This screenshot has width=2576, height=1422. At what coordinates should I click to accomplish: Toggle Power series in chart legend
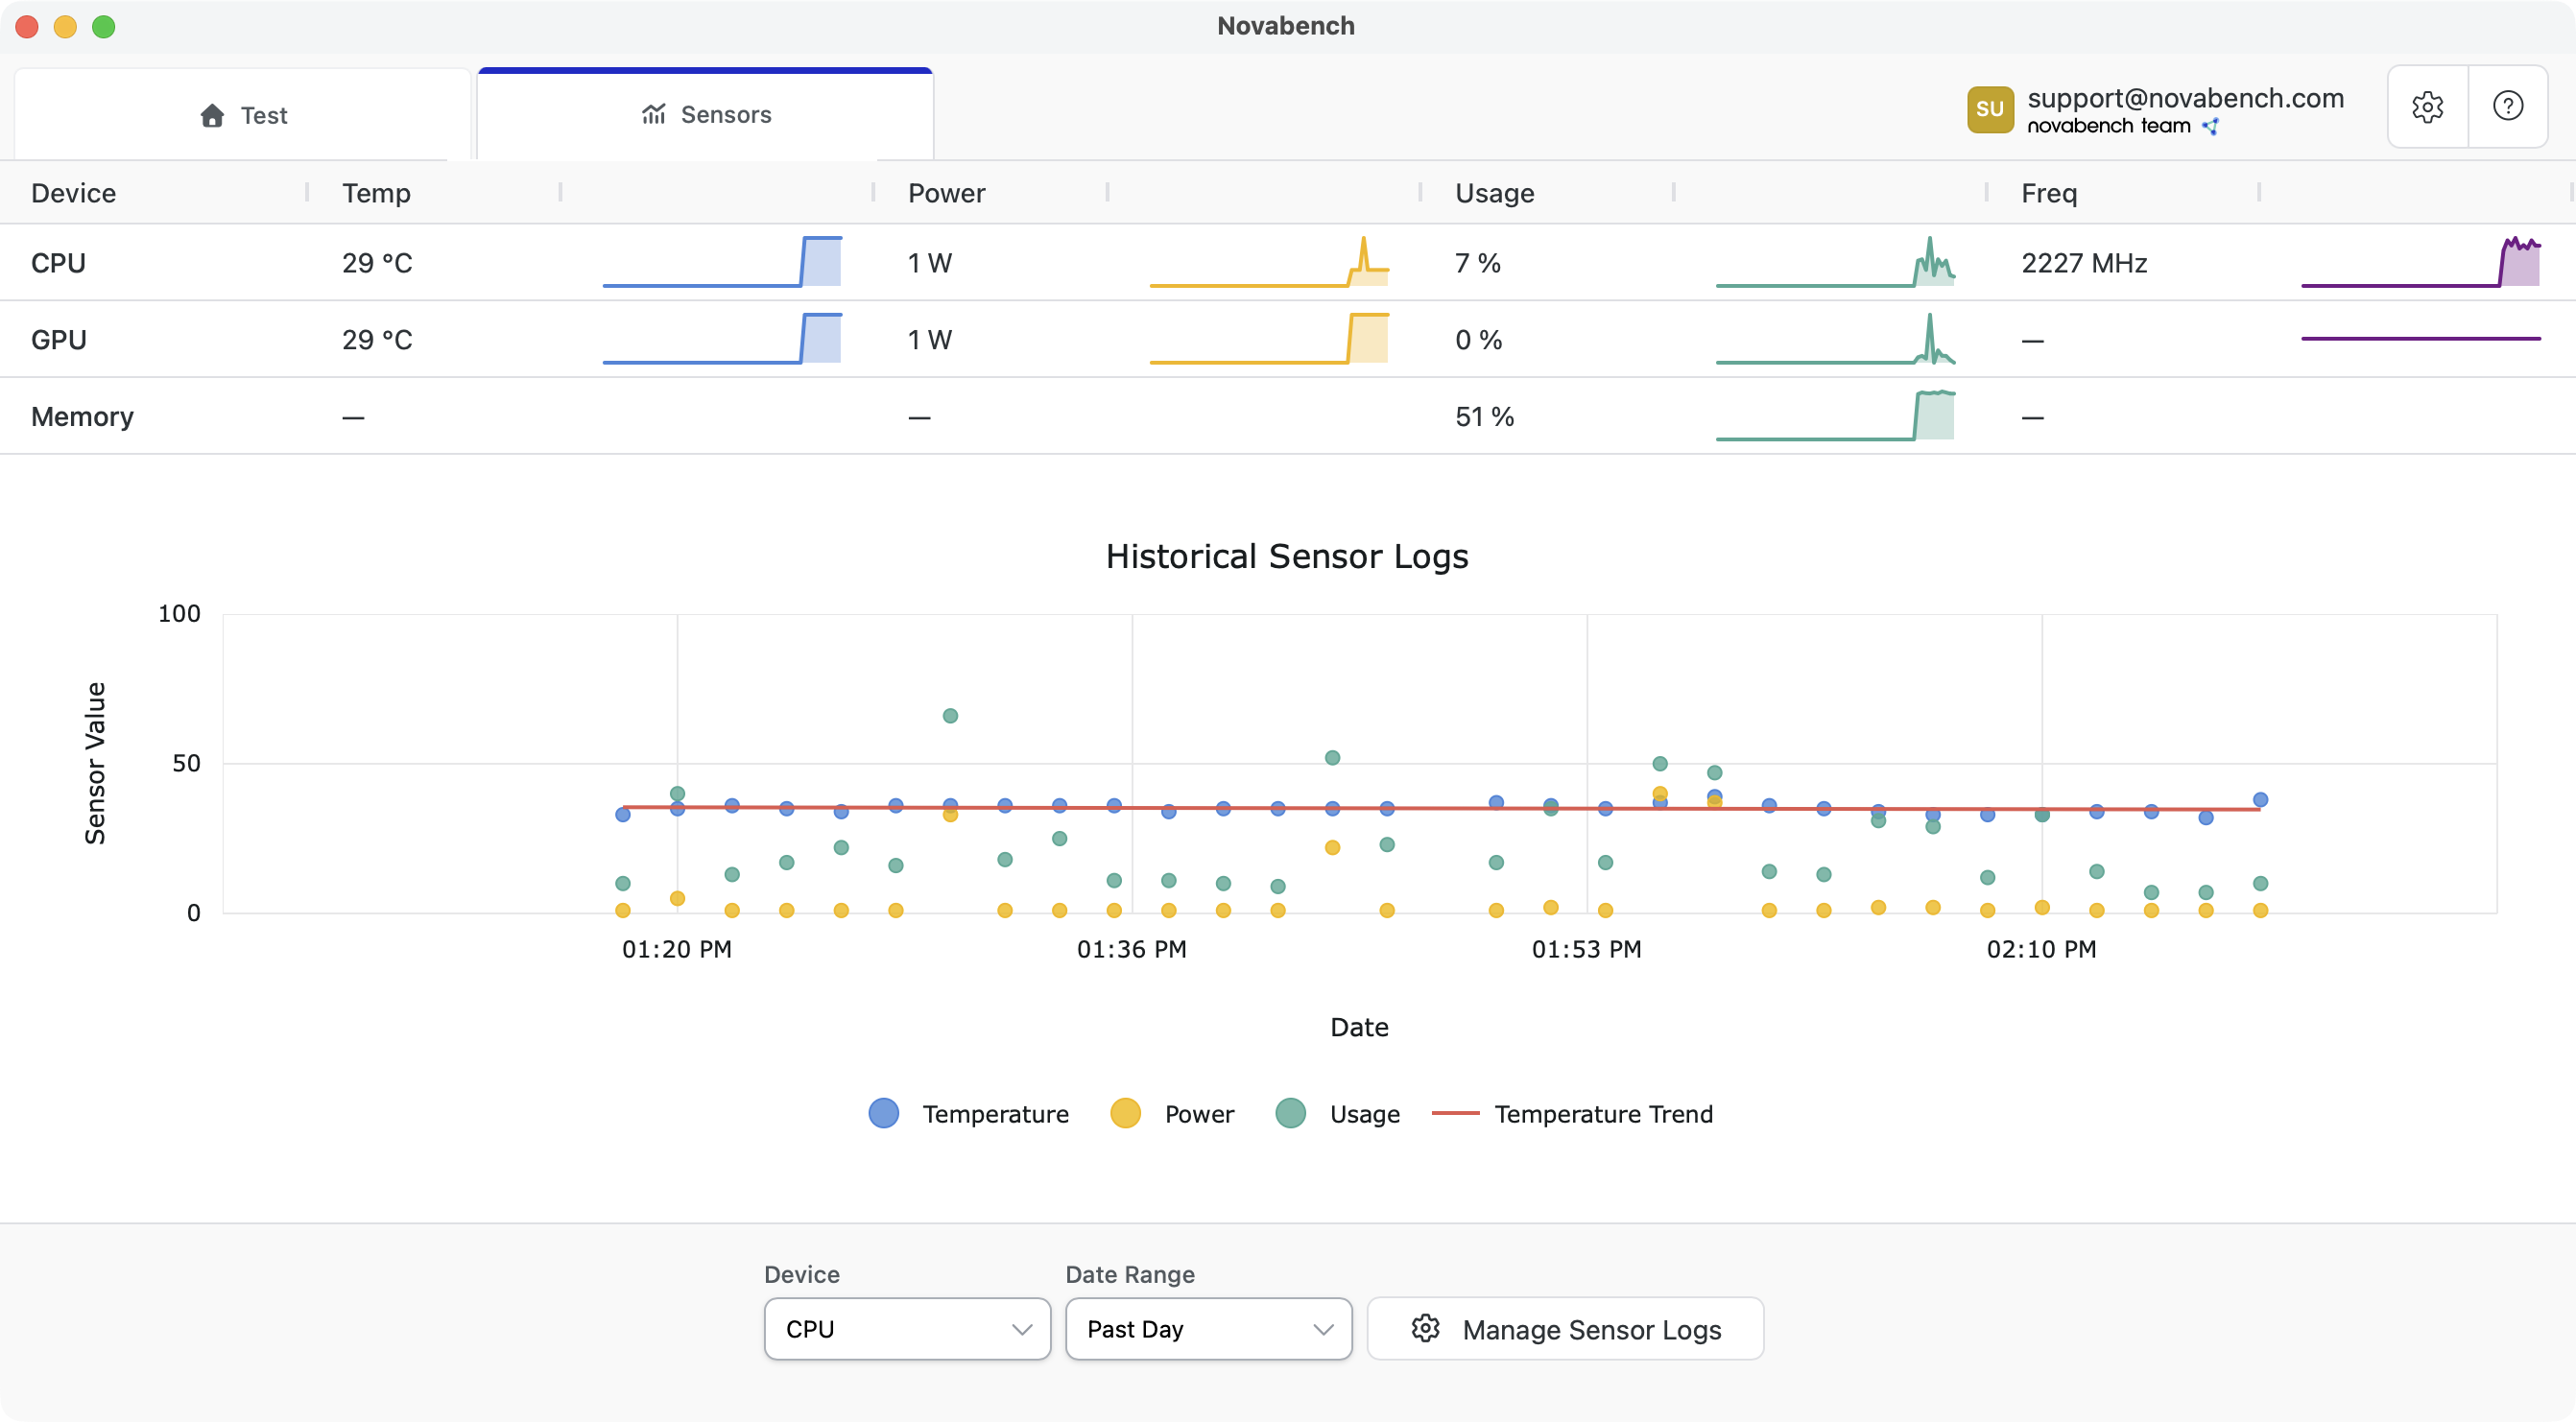1172,1114
